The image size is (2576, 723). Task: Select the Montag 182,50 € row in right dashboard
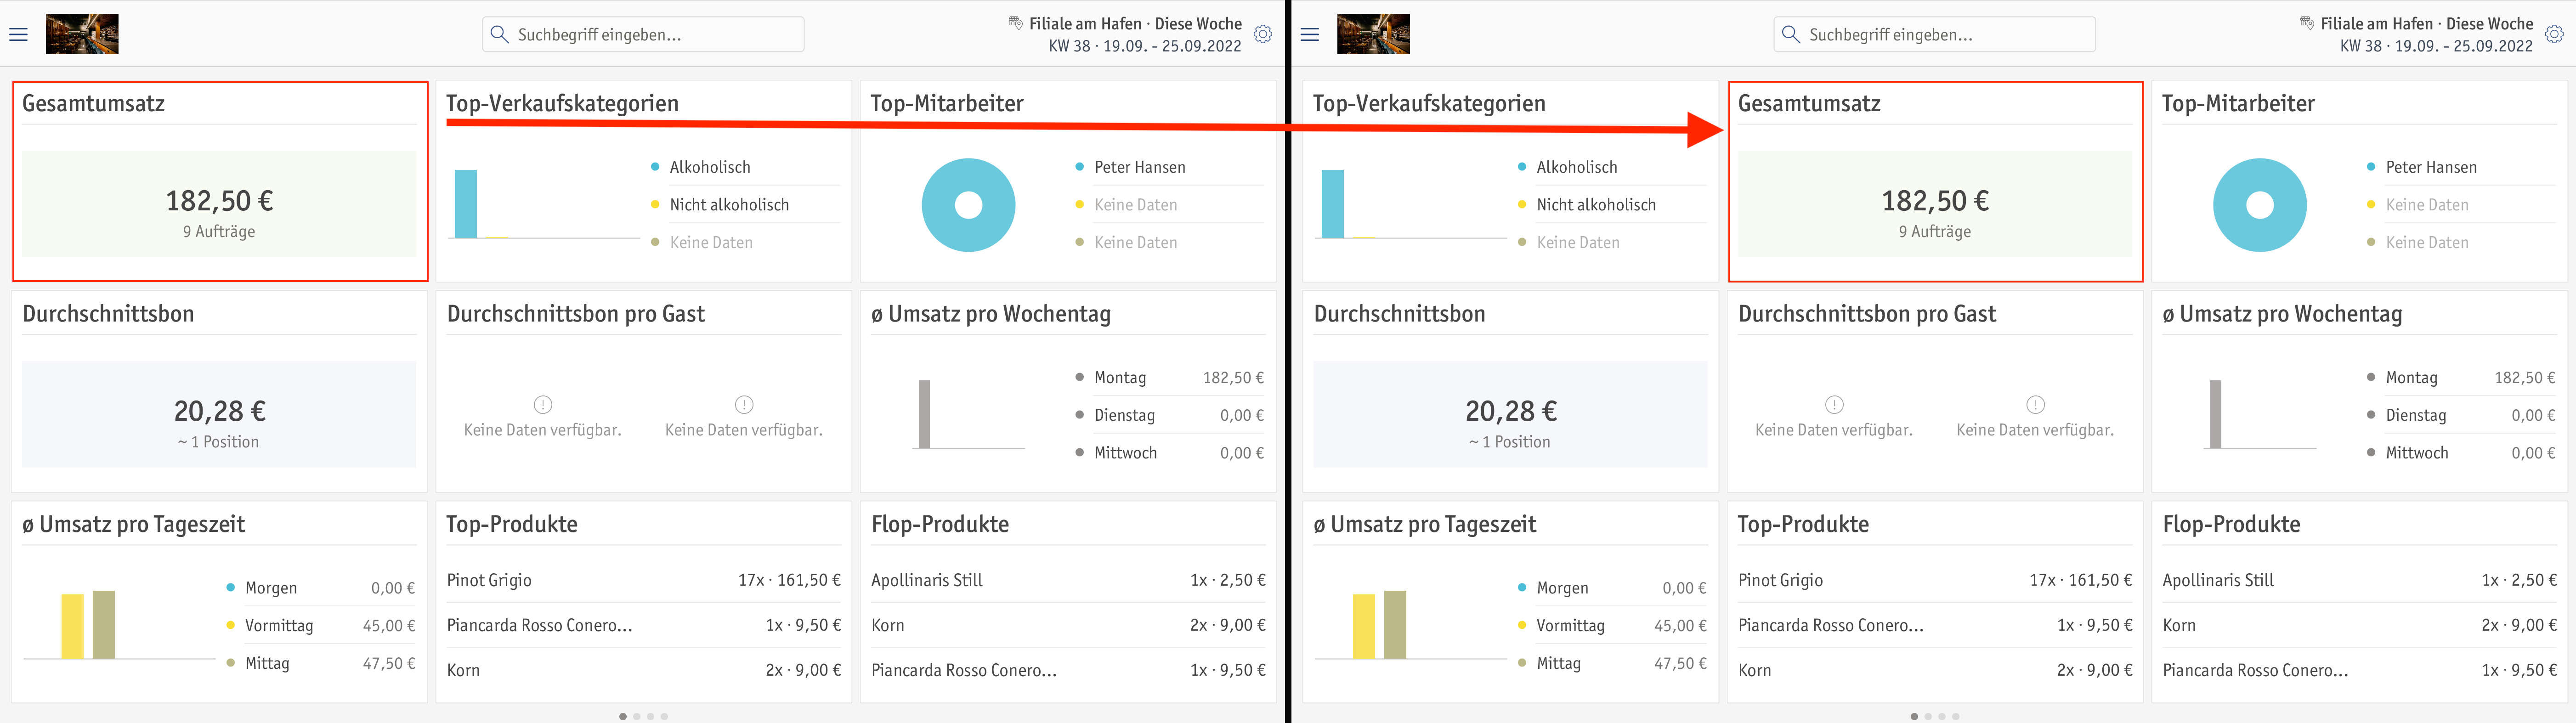[2460, 377]
